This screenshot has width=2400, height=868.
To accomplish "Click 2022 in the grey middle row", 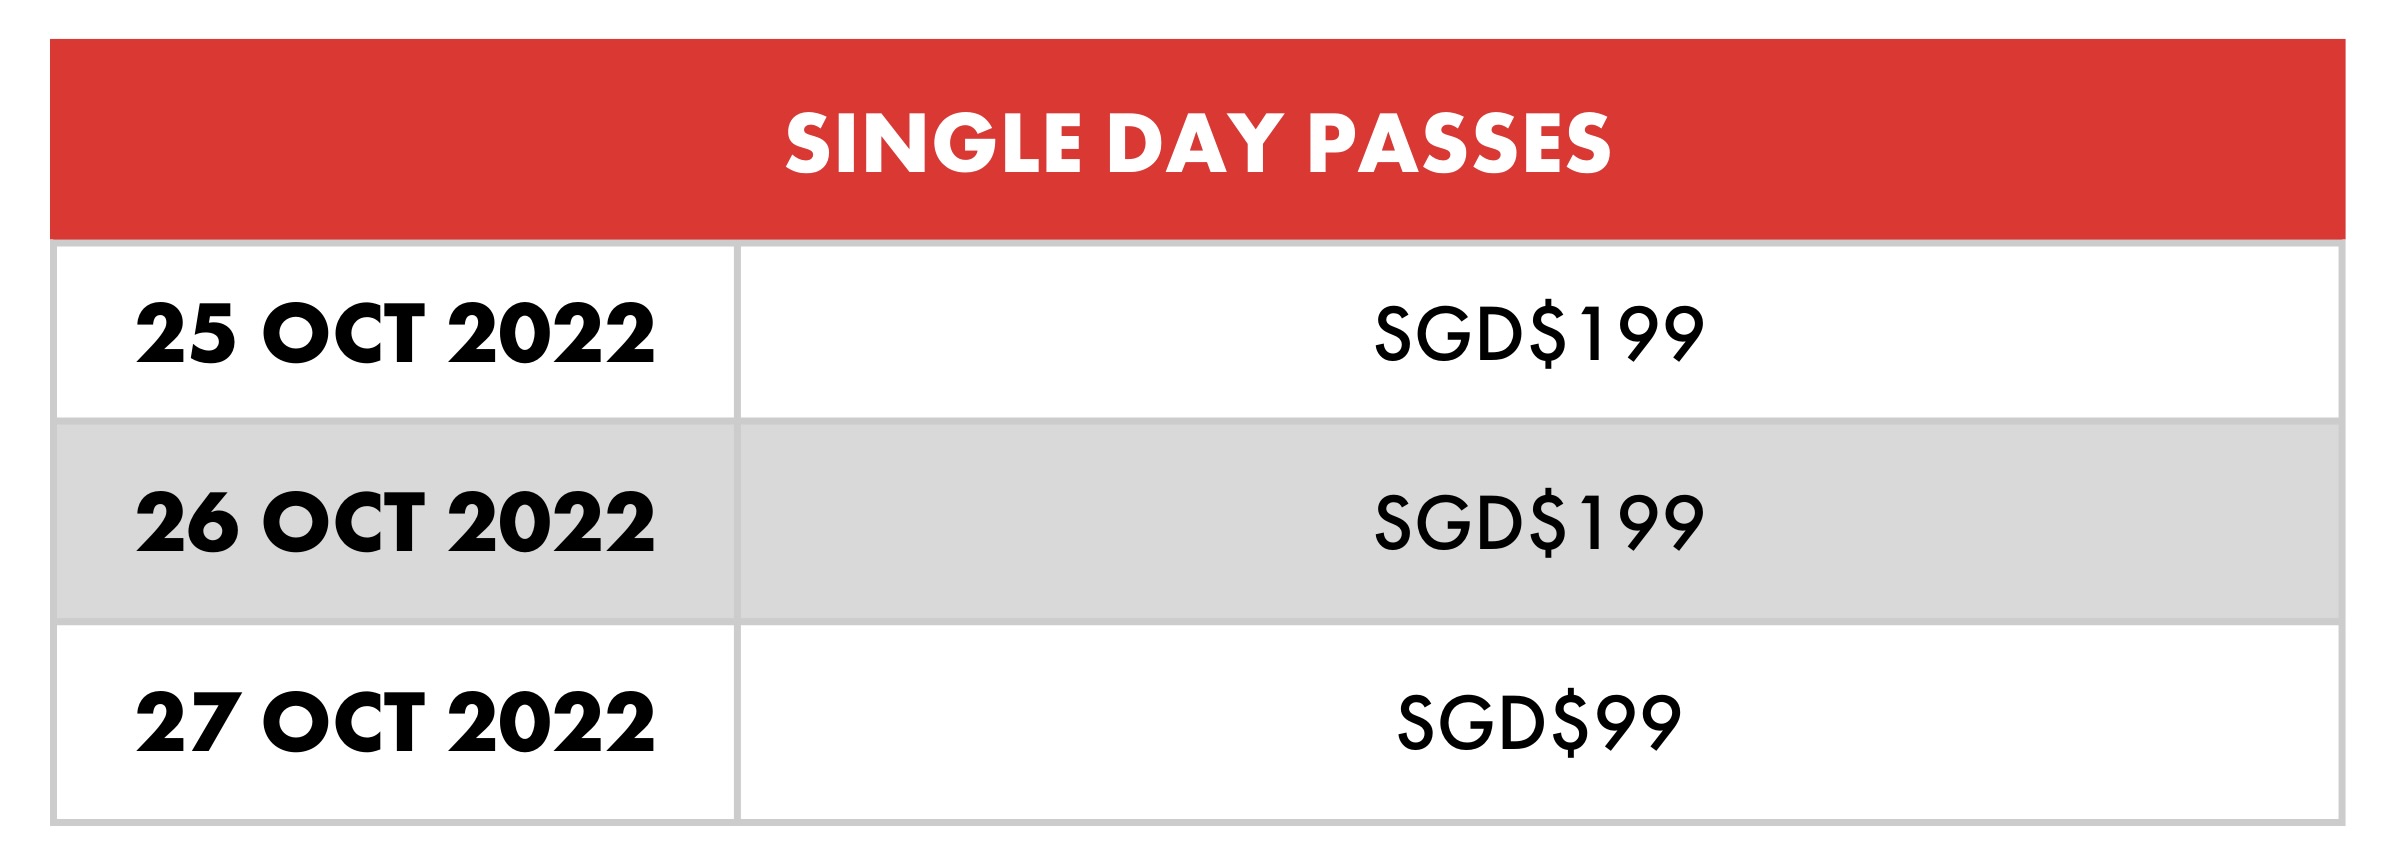I will (551, 522).
